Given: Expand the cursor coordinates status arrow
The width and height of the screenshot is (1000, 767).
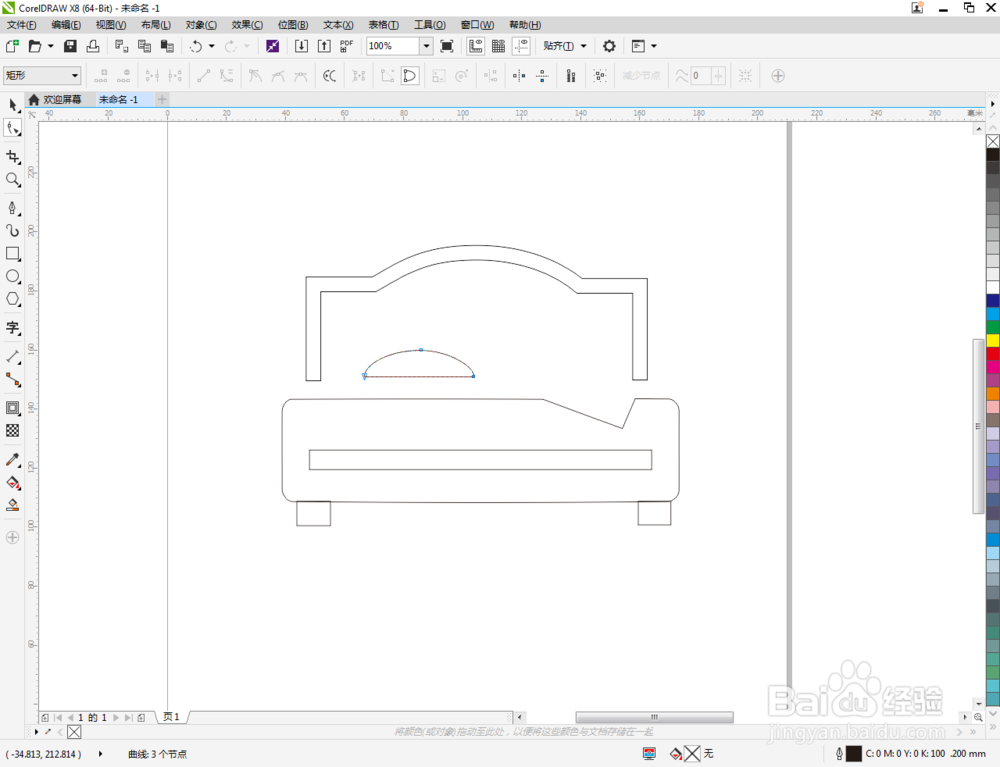Looking at the screenshot, I should click(101, 754).
